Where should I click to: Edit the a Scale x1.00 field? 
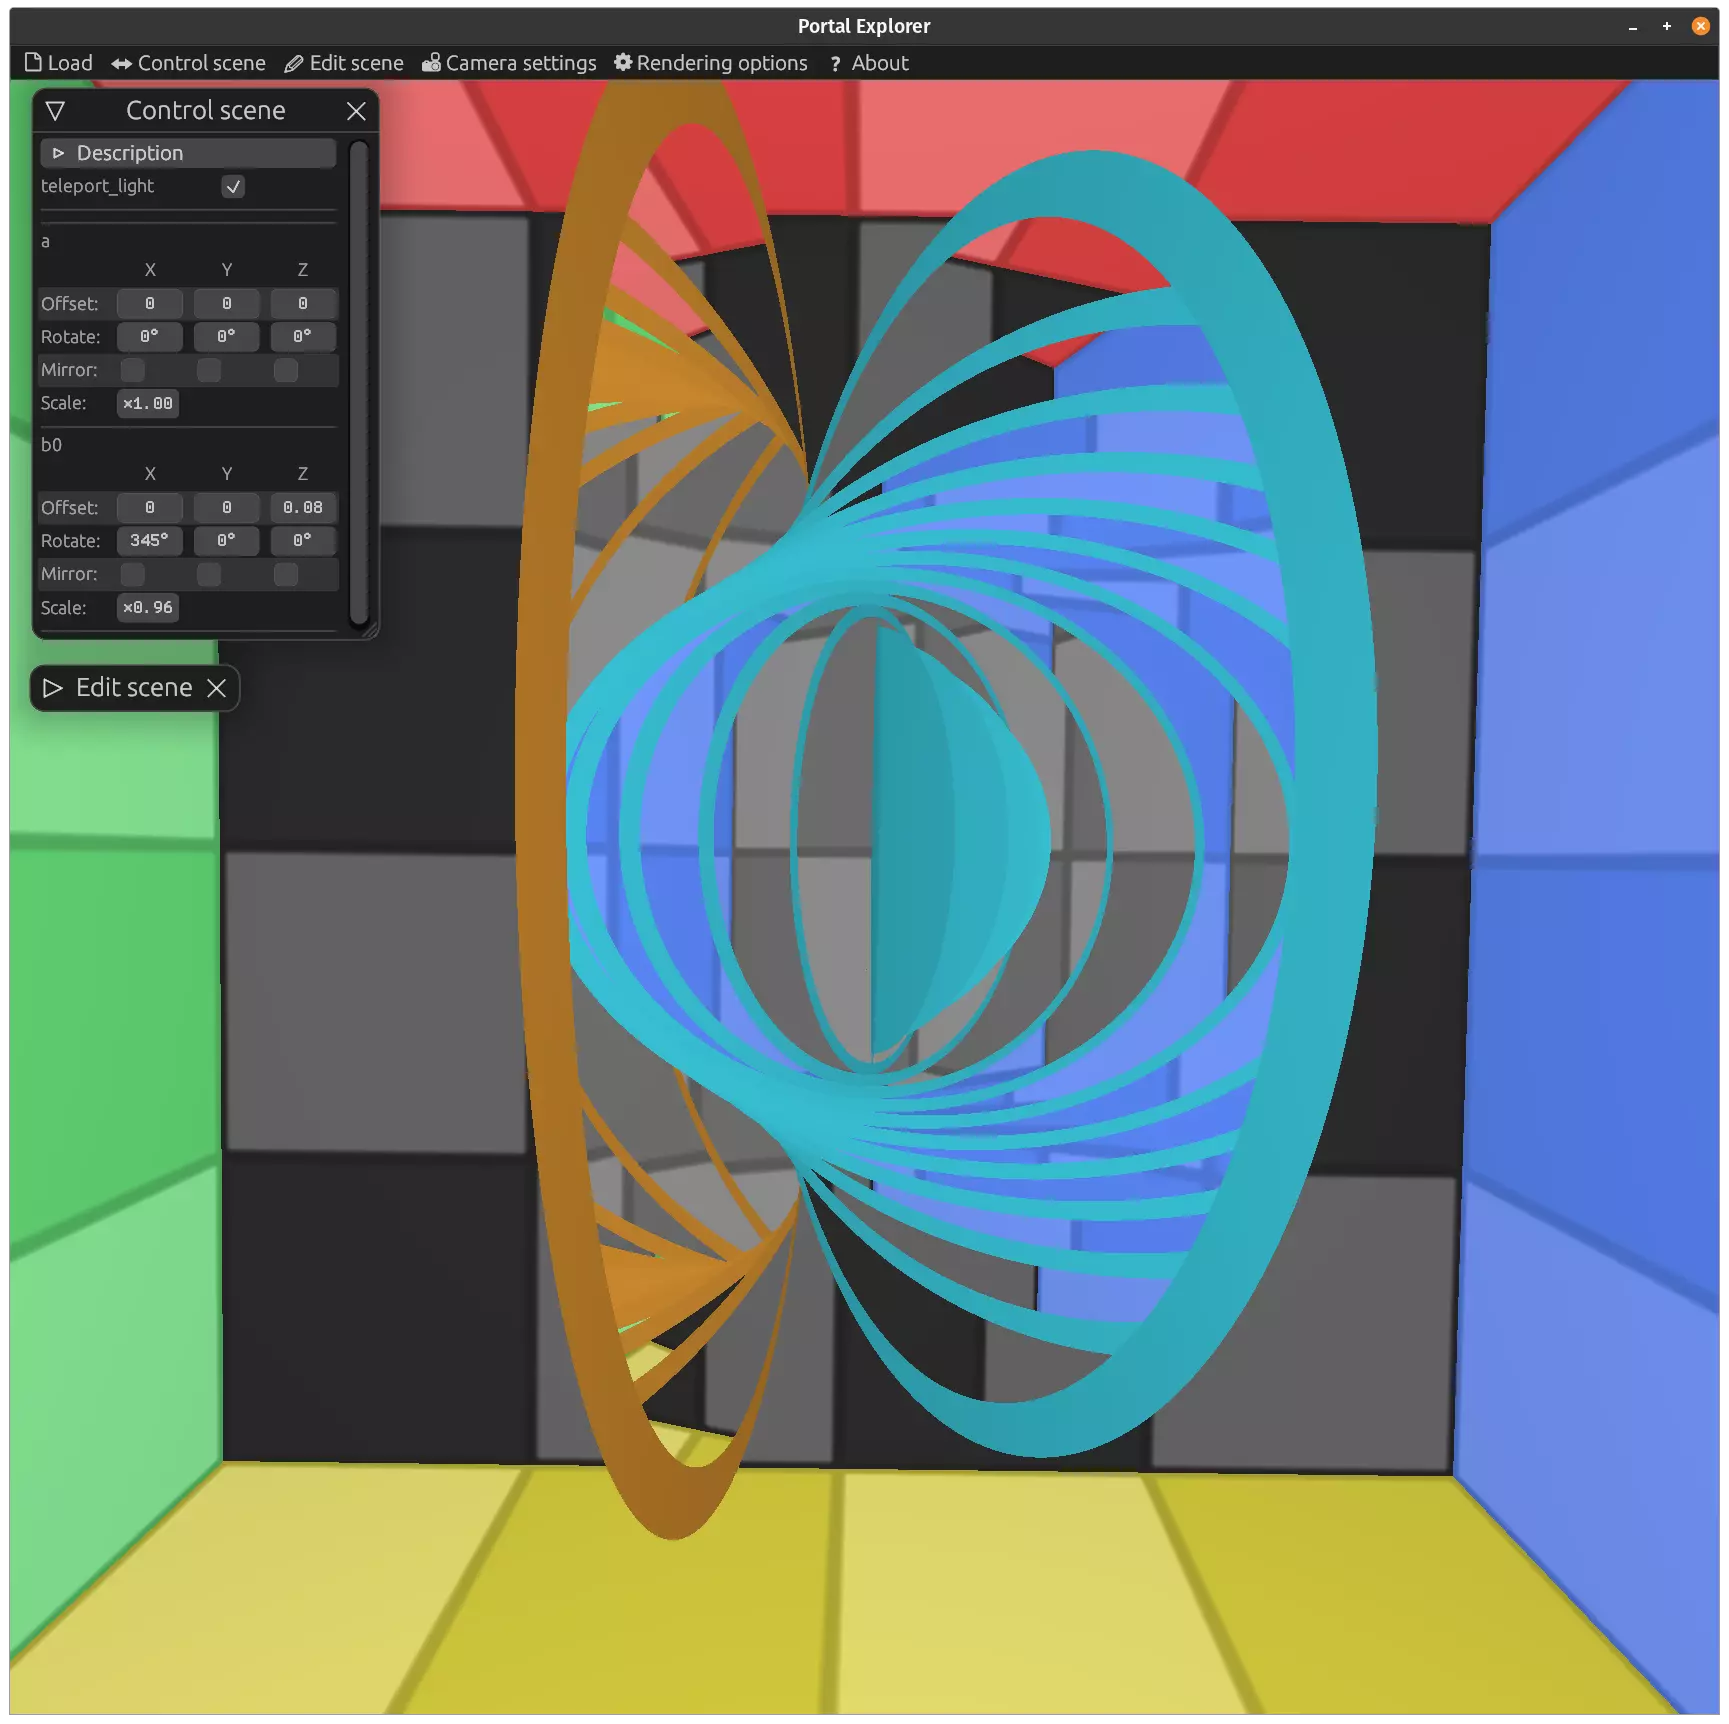(x=148, y=404)
